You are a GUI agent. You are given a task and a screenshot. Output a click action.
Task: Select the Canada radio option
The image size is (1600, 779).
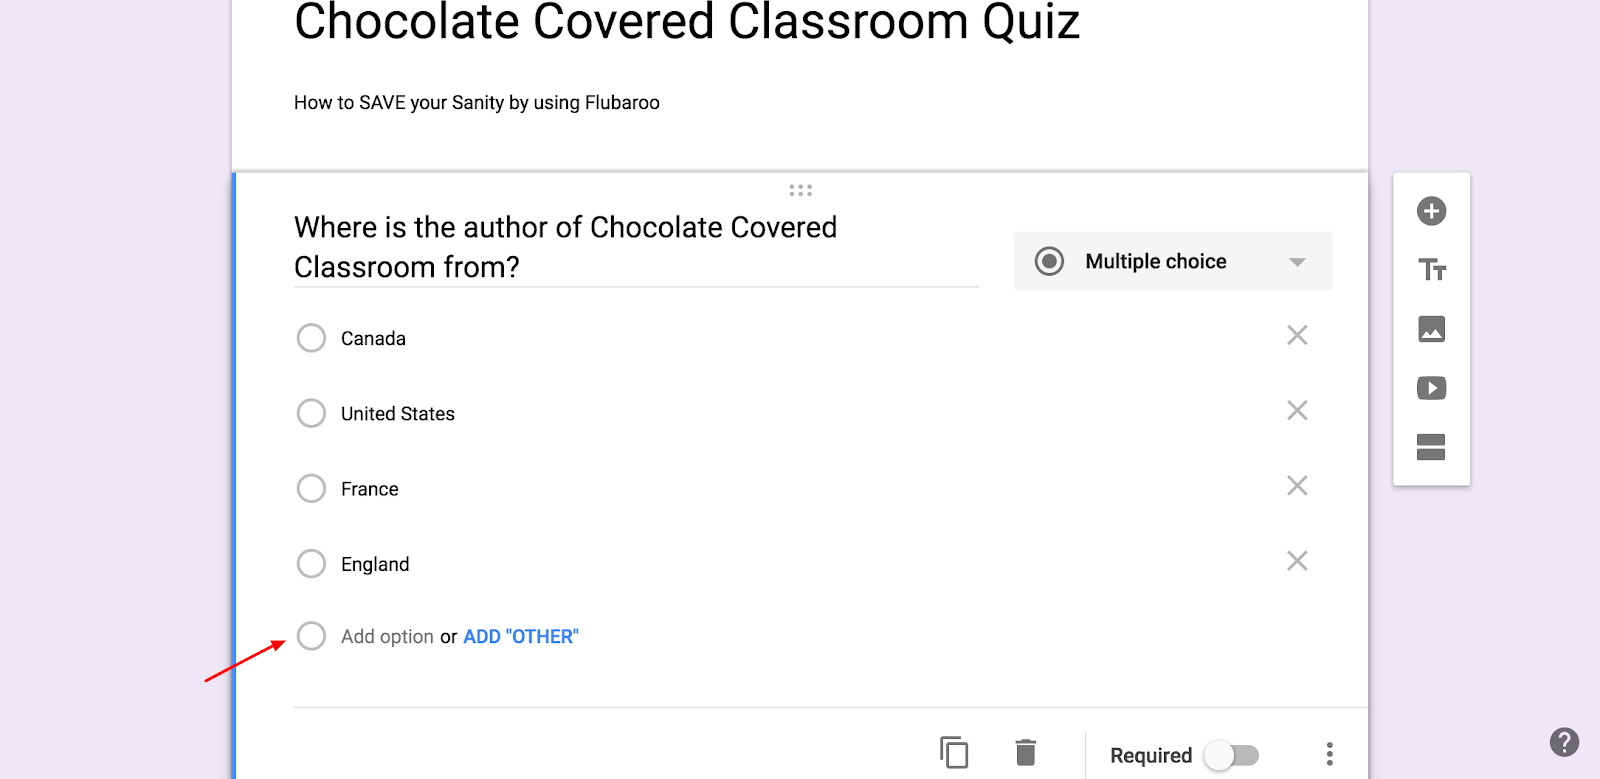tap(311, 338)
